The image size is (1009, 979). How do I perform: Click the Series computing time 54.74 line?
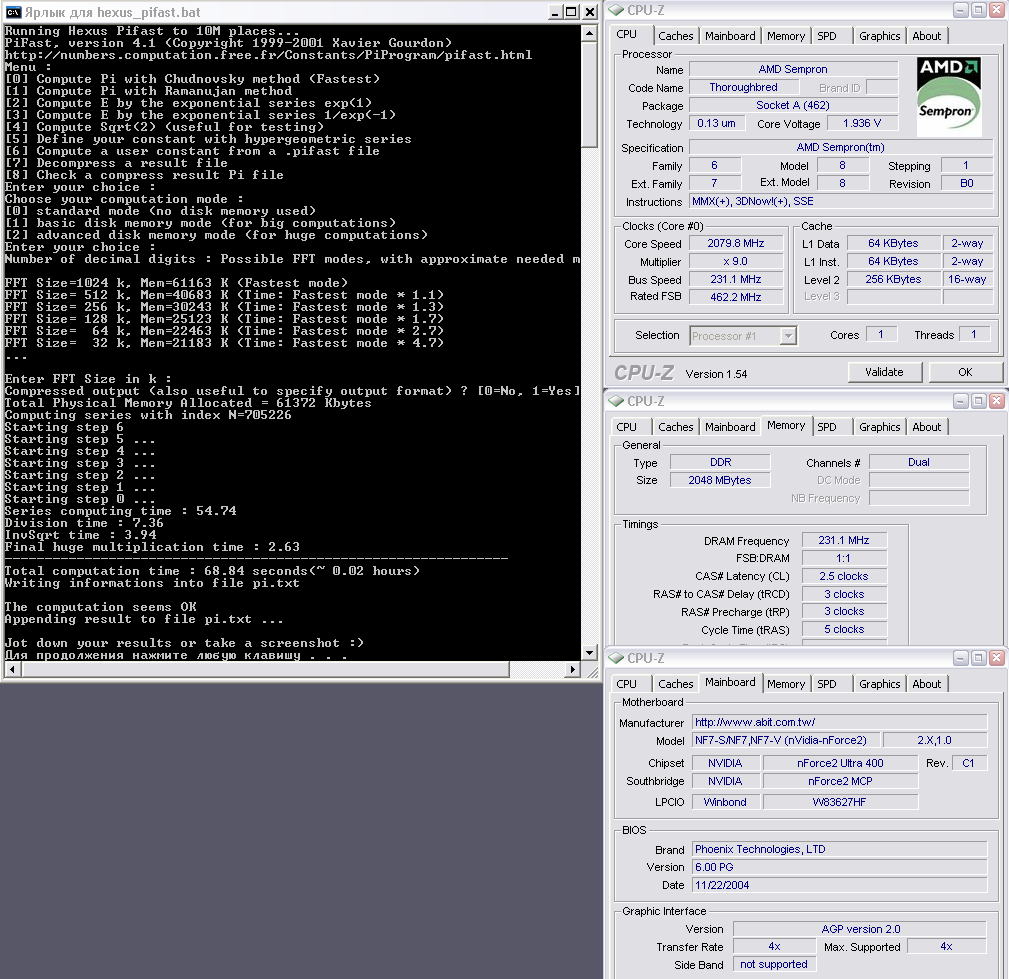coord(120,511)
